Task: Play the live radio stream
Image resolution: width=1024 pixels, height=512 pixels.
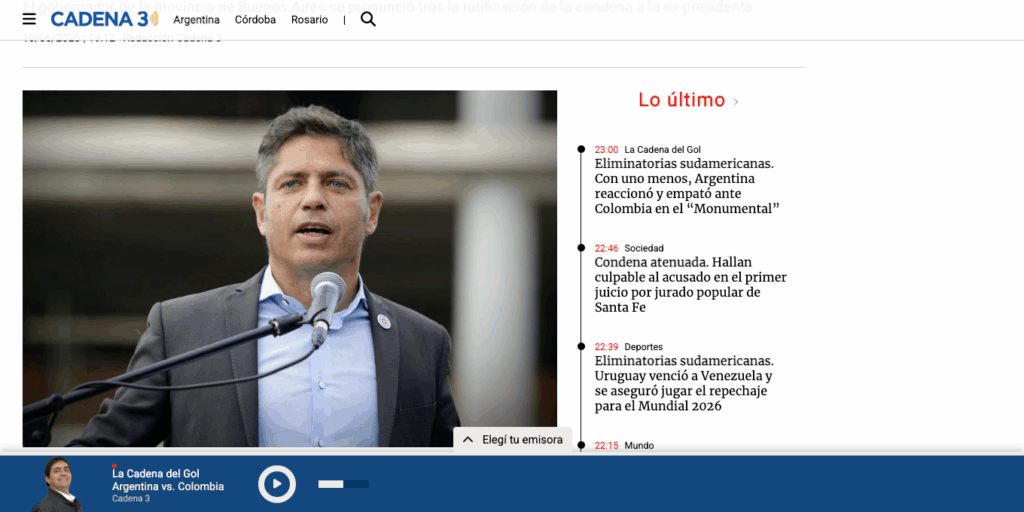Action: coord(277,484)
